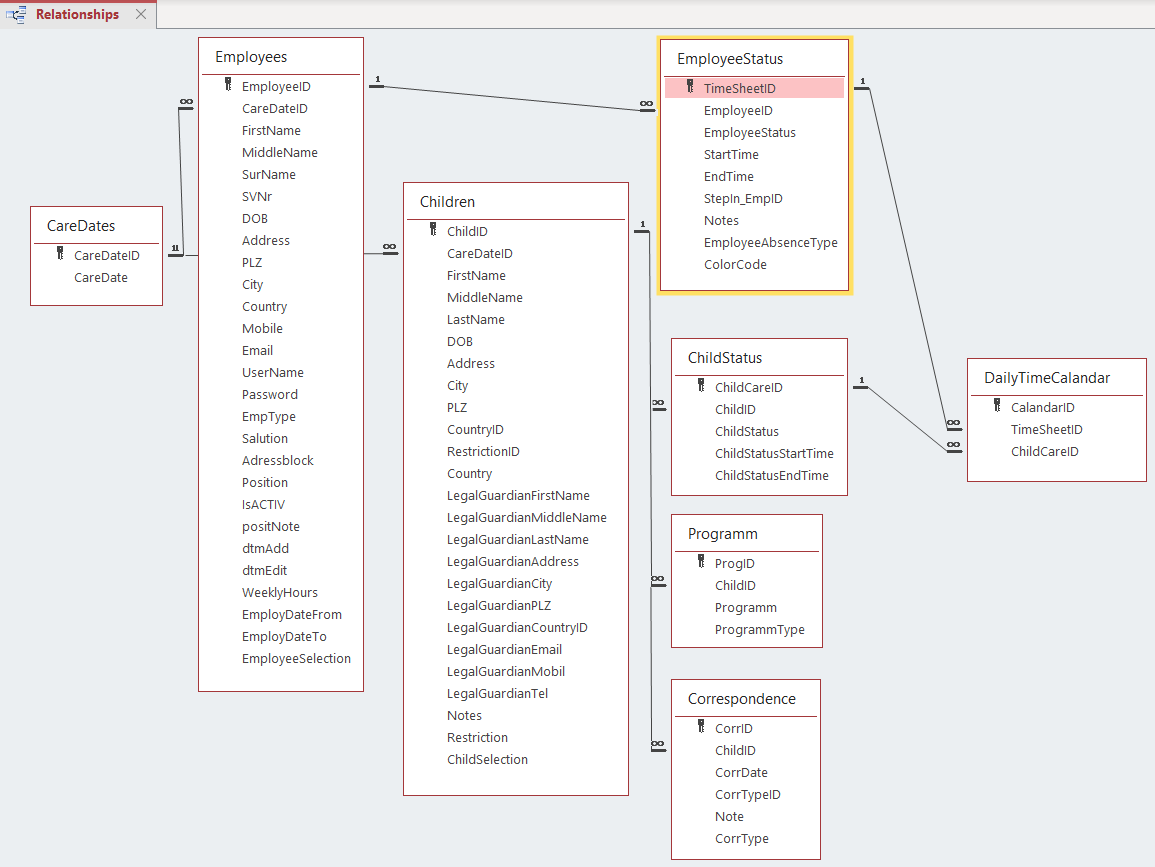Select the Relationships document tab
This screenshot has height=867, width=1155.
(77, 15)
